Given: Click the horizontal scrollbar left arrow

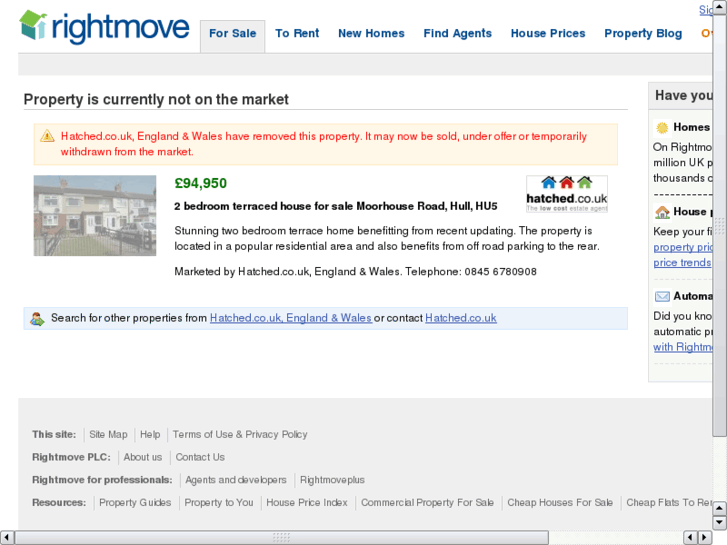Looking at the screenshot, I should coord(6,538).
